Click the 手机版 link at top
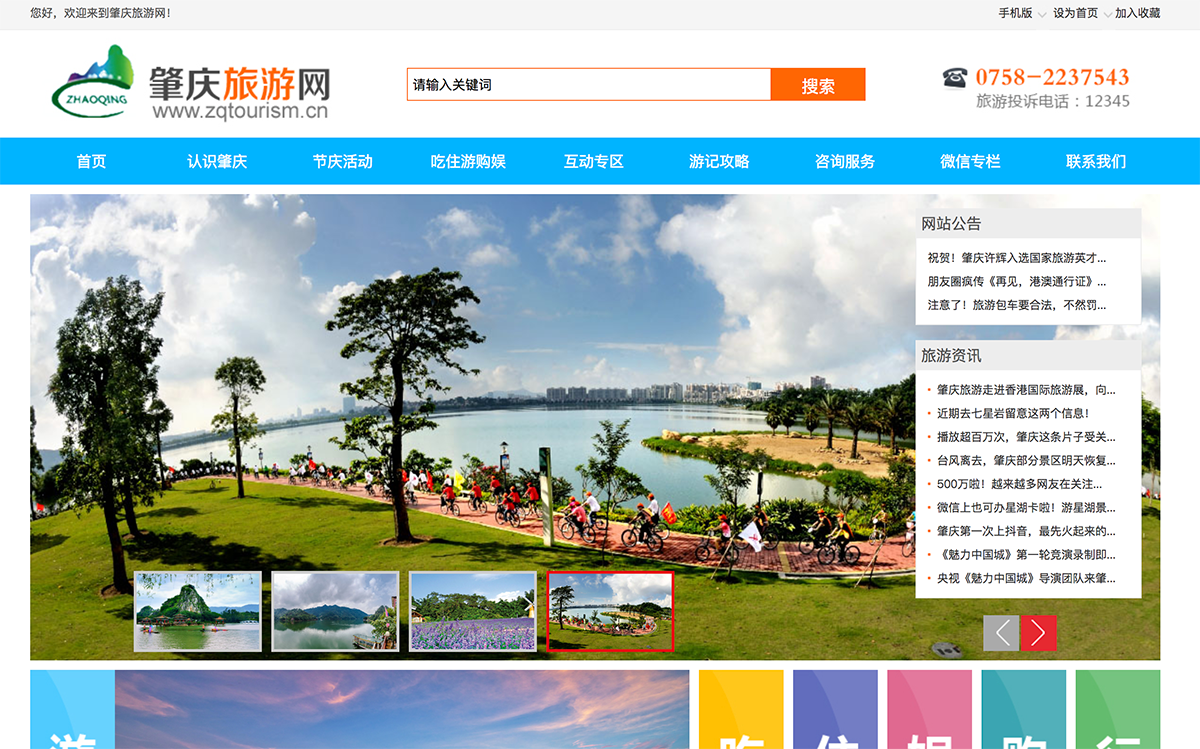 (x=1015, y=13)
